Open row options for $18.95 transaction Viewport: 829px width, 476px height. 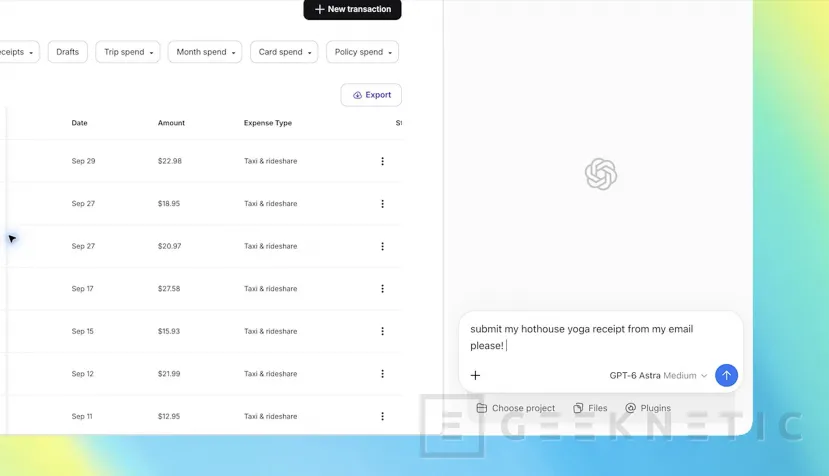click(x=382, y=204)
